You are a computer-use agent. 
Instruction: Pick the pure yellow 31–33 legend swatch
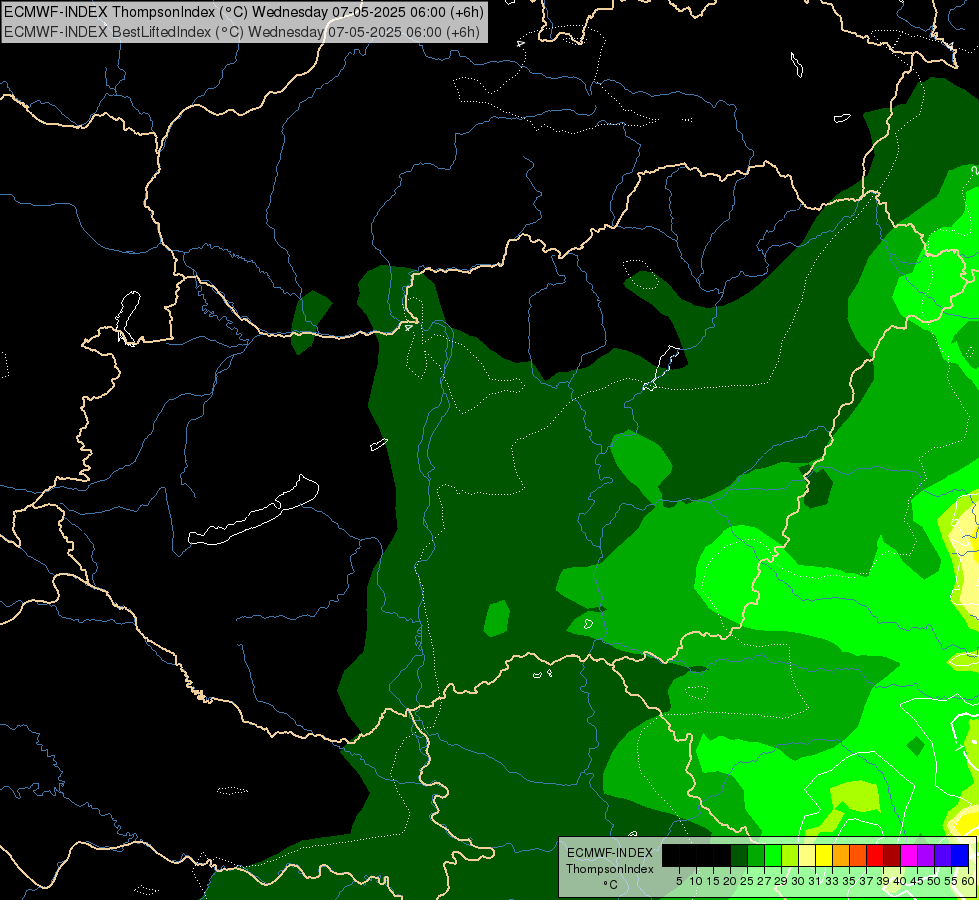824,855
